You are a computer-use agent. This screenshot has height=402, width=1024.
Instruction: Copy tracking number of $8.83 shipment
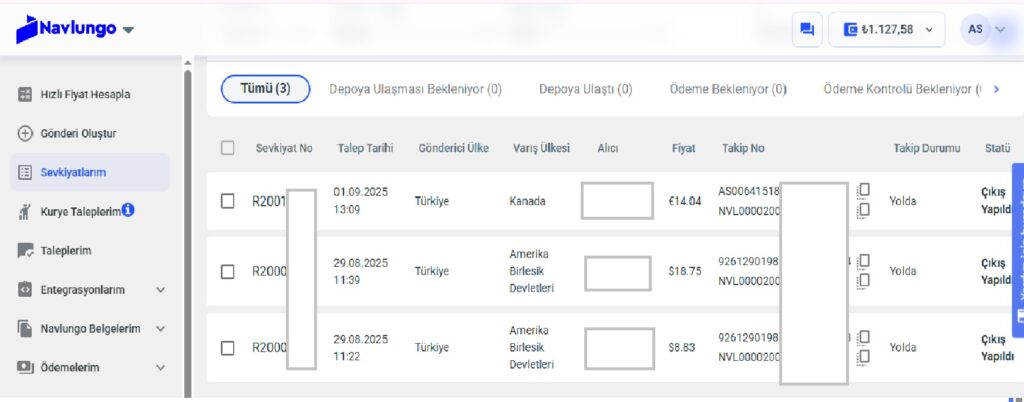(x=864, y=337)
